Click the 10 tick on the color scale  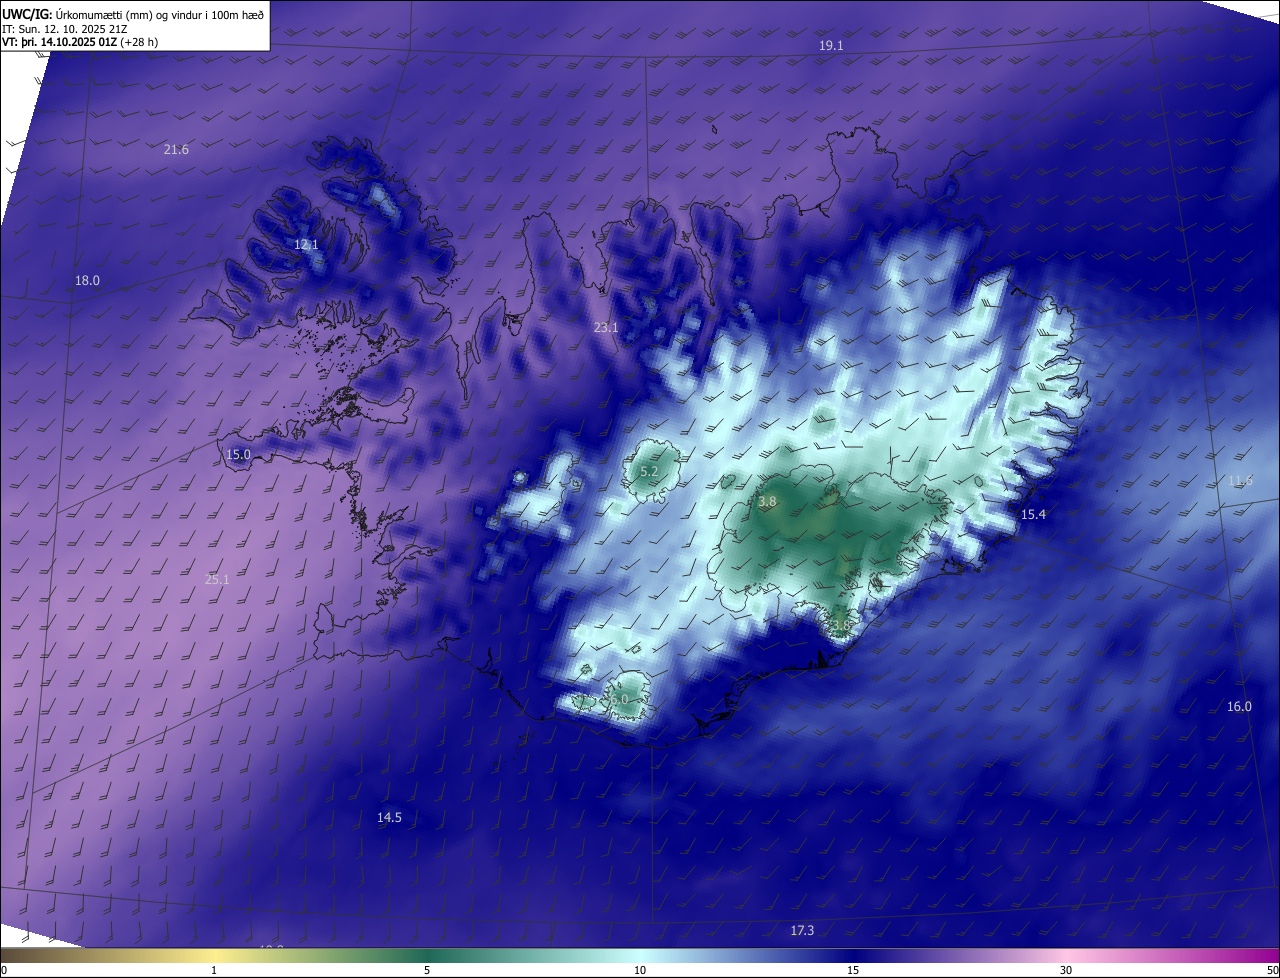pos(640,970)
